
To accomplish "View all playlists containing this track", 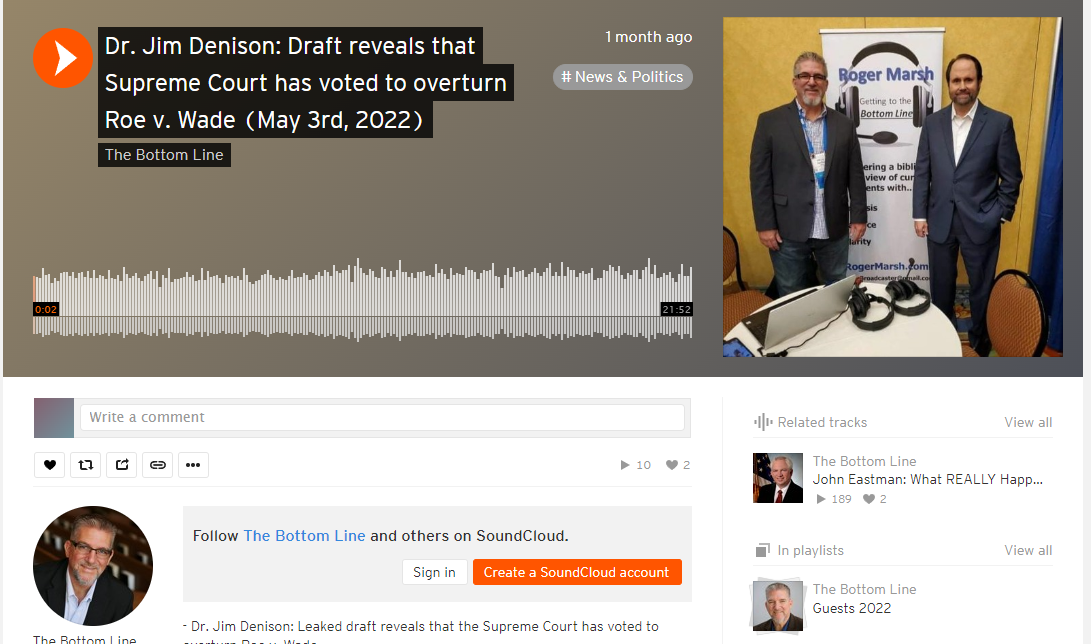I will click(x=1028, y=550).
